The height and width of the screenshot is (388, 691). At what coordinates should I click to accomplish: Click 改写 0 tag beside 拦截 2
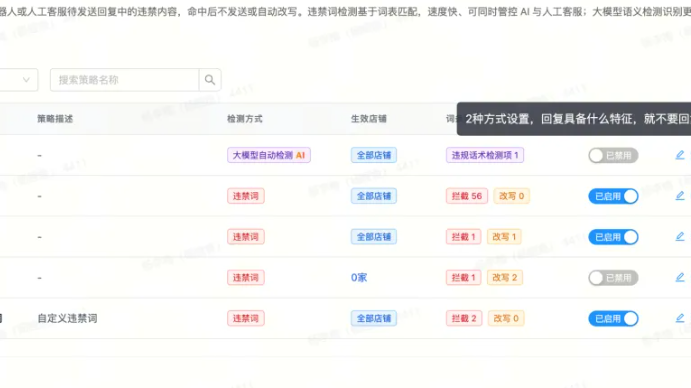(x=506, y=318)
